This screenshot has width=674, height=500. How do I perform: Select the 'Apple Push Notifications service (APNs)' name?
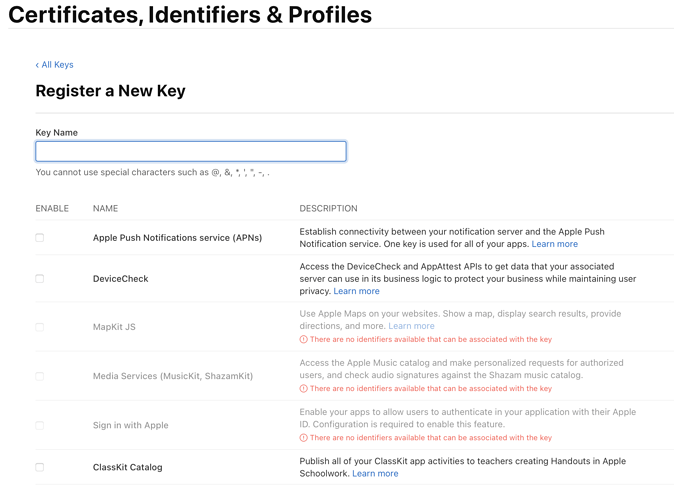[x=177, y=238]
